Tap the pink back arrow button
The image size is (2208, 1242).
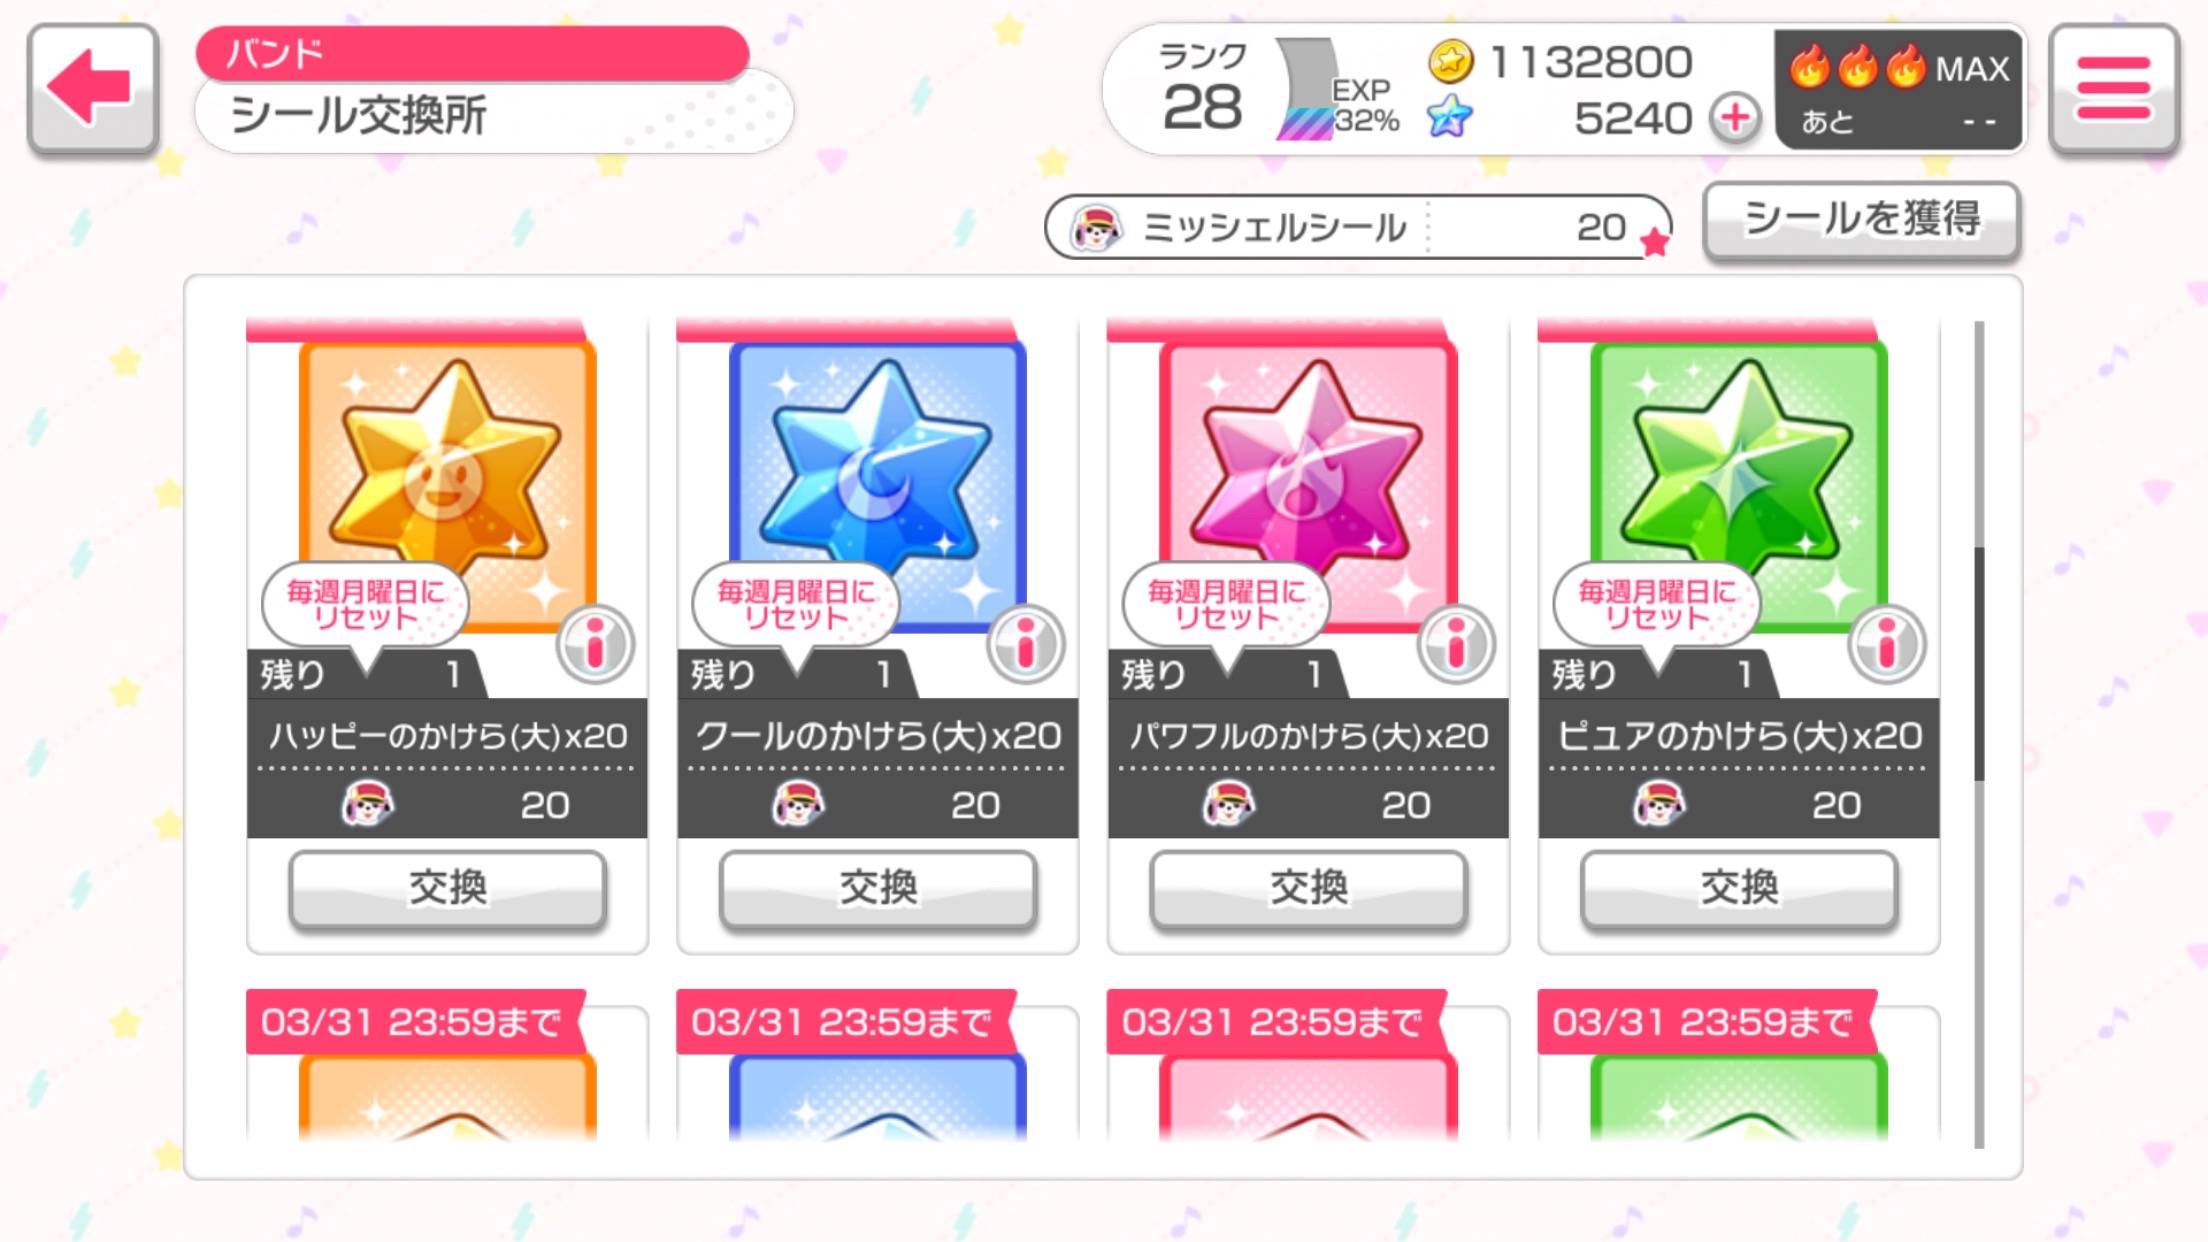[x=93, y=89]
